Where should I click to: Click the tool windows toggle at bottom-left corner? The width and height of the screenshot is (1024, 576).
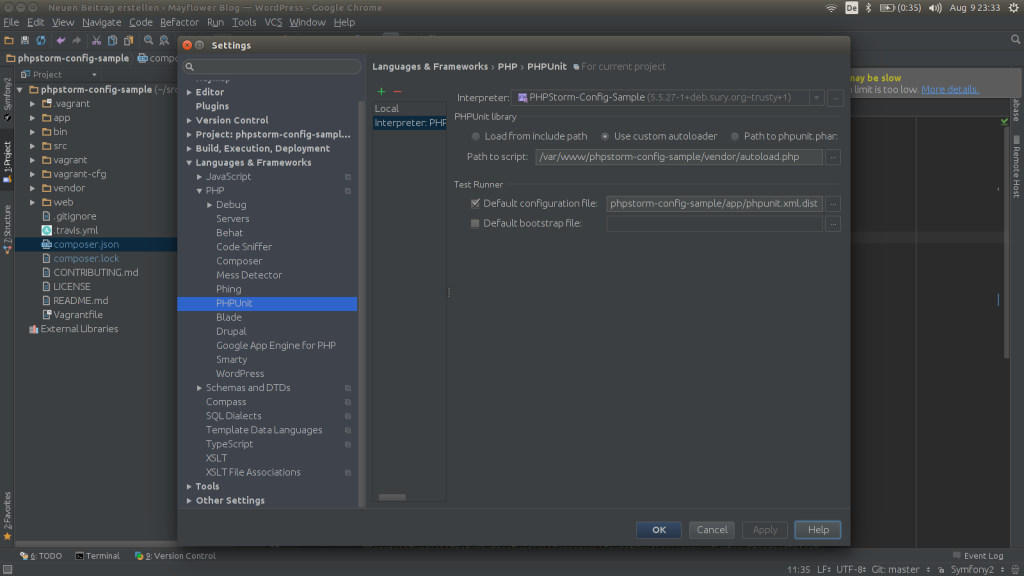coord(7,569)
